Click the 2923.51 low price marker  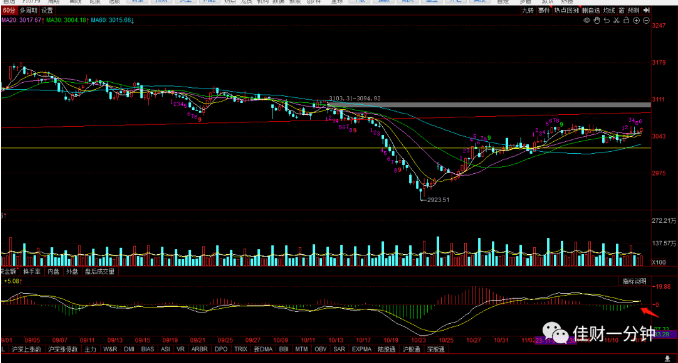438,200
